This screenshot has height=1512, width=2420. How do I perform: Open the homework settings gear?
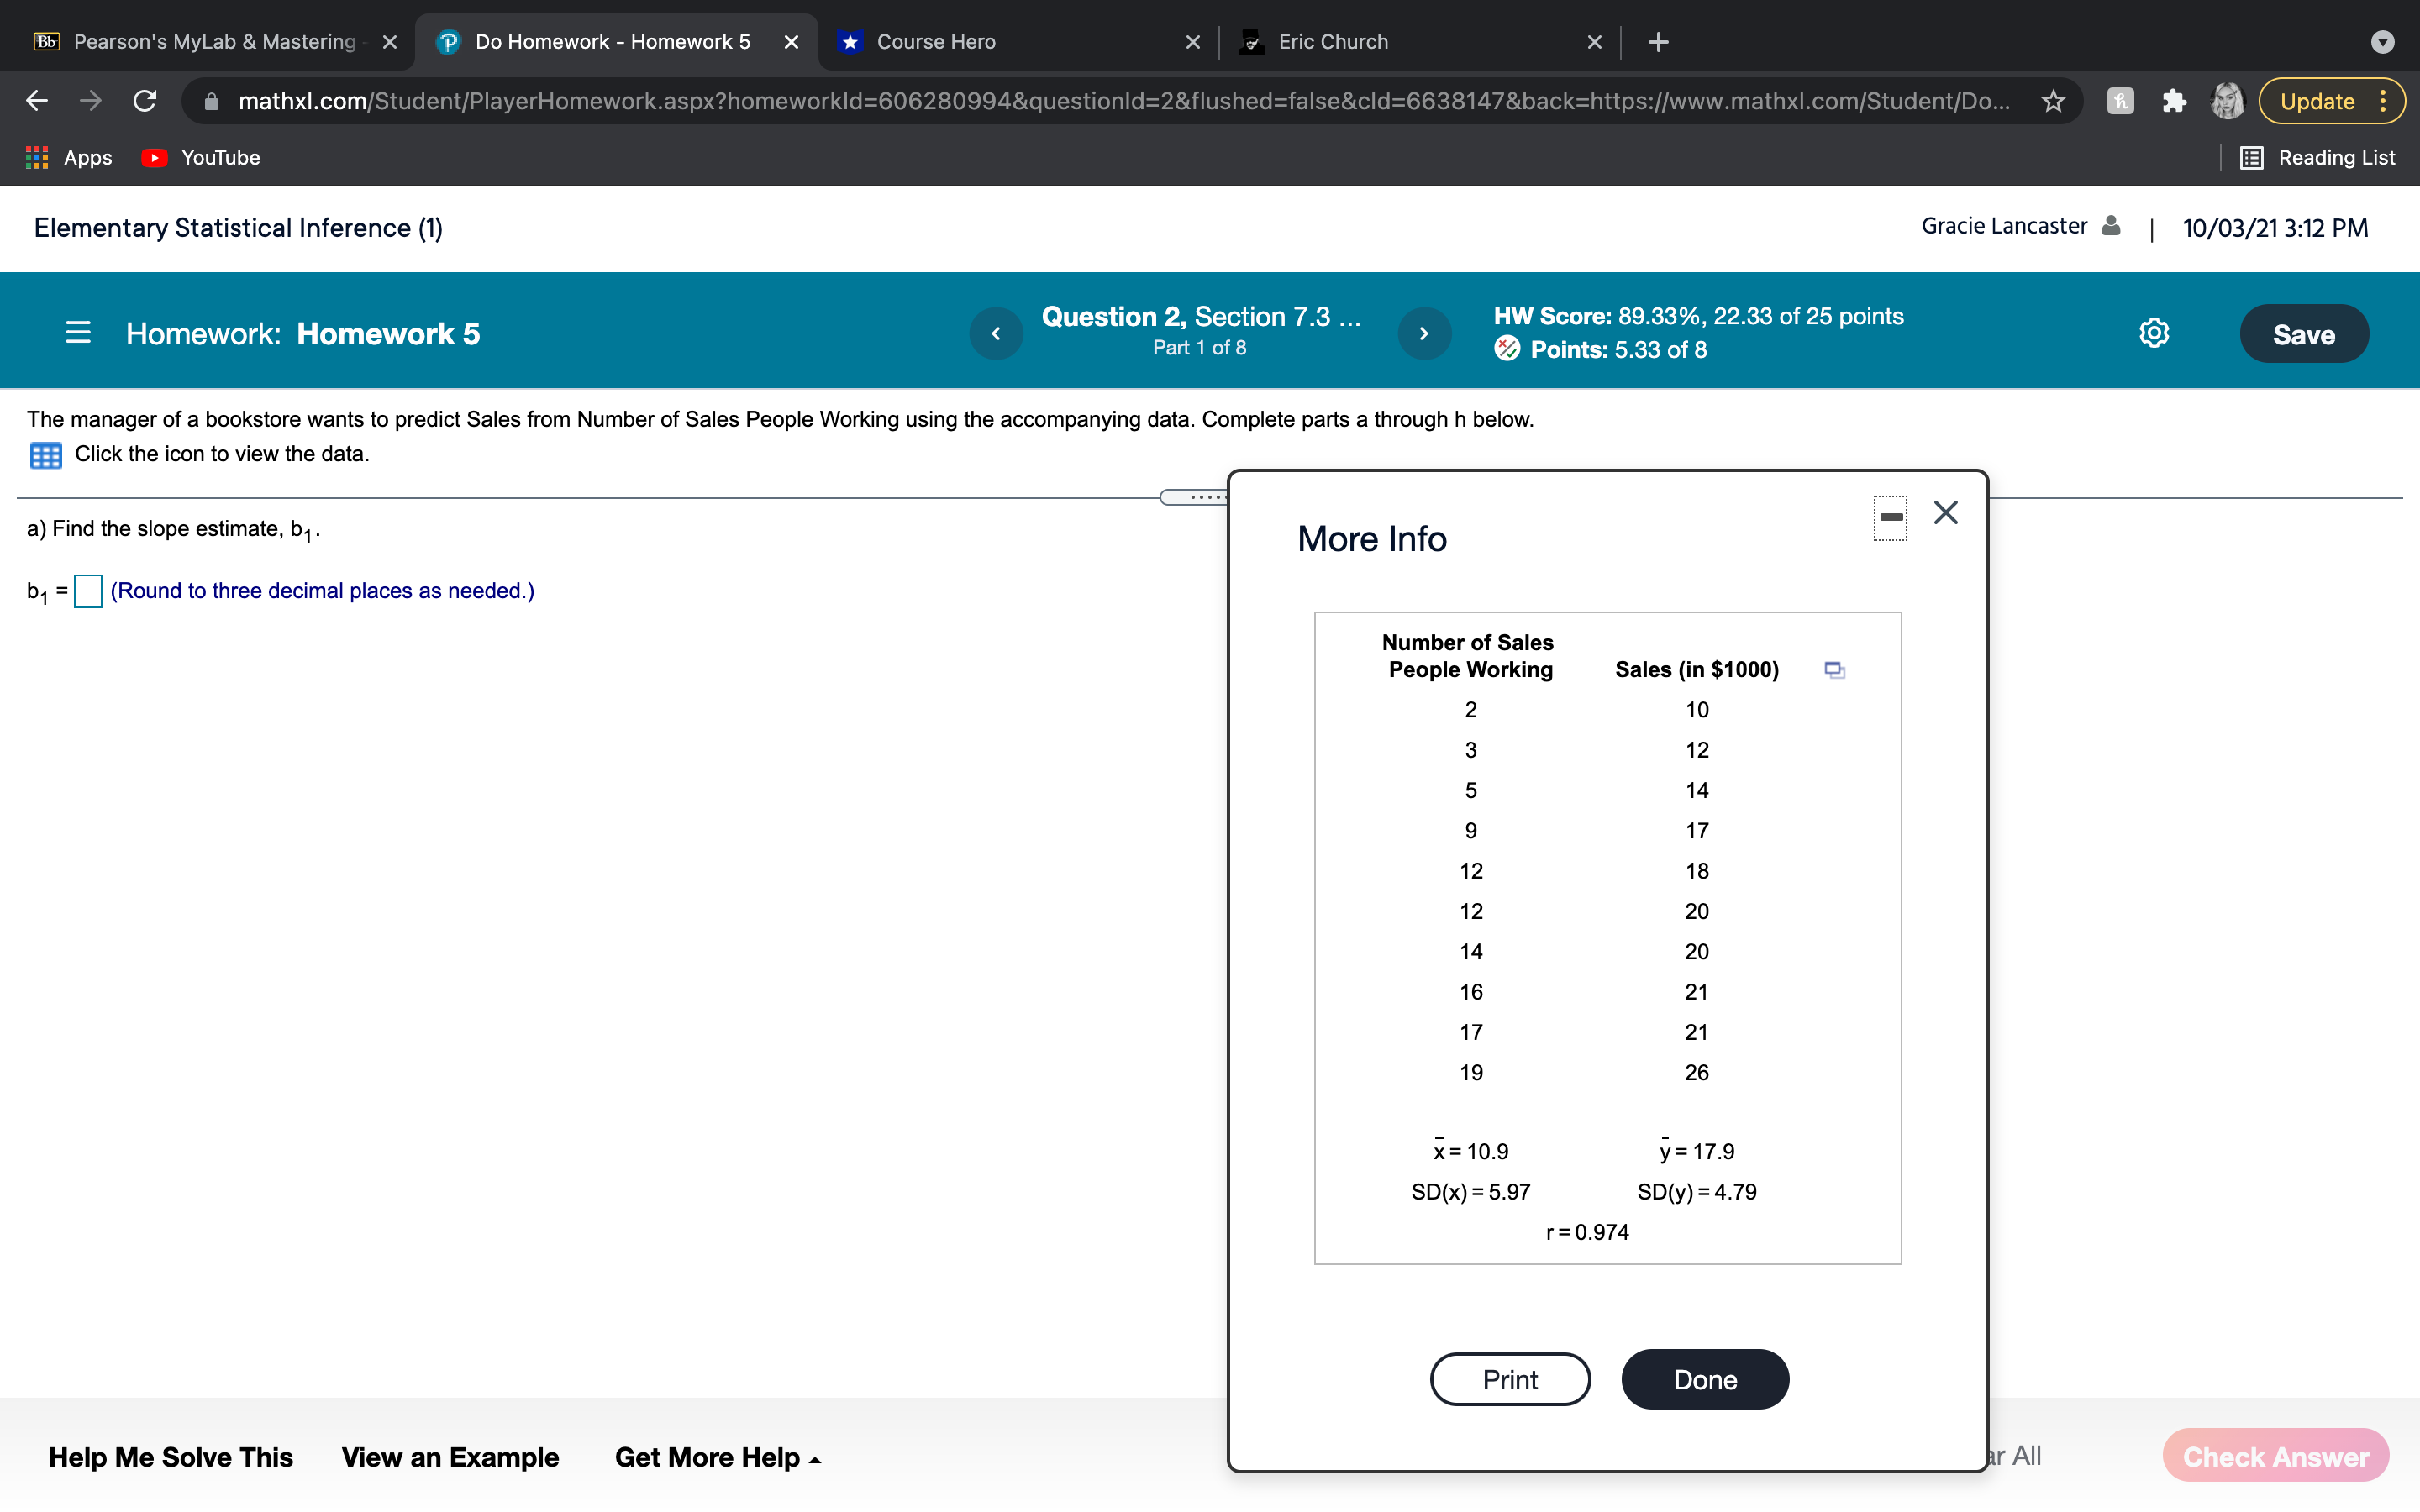(x=2154, y=333)
